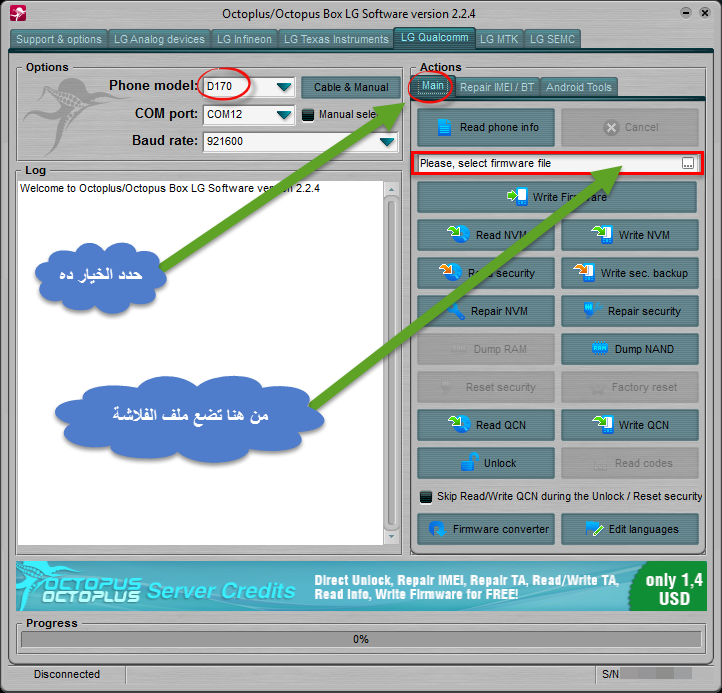Click the Dump NAND chip icon
This screenshot has height=693, width=722.
pos(600,348)
